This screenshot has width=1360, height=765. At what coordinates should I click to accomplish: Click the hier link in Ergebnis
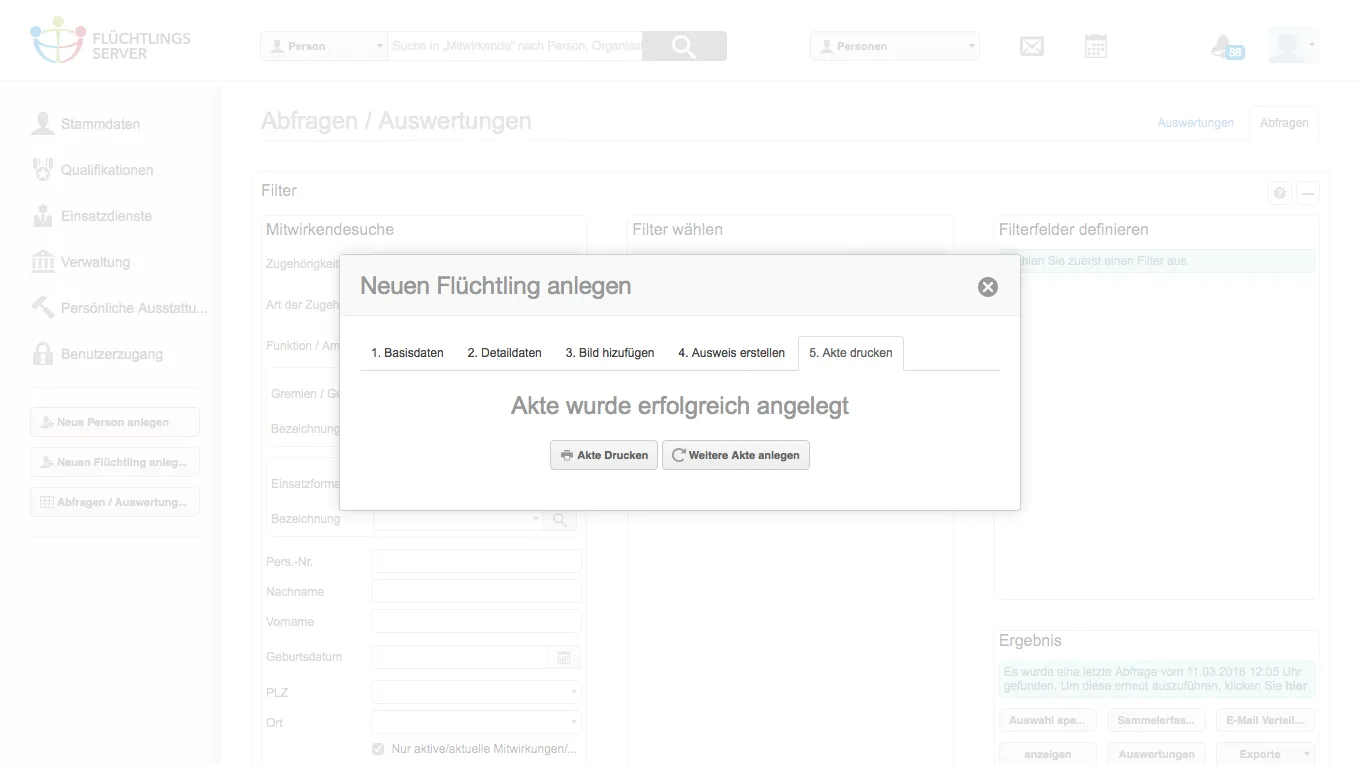point(1296,687)
